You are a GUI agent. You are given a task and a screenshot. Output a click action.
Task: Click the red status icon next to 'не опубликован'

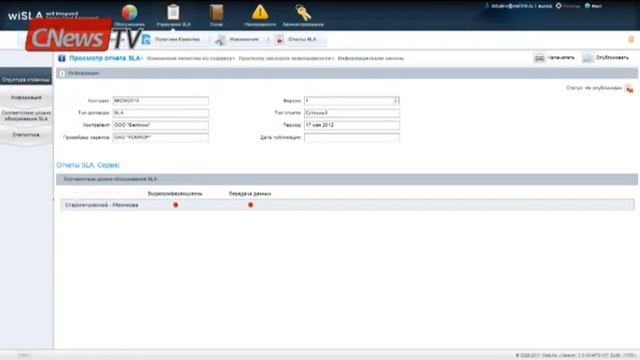click(629, 88)
